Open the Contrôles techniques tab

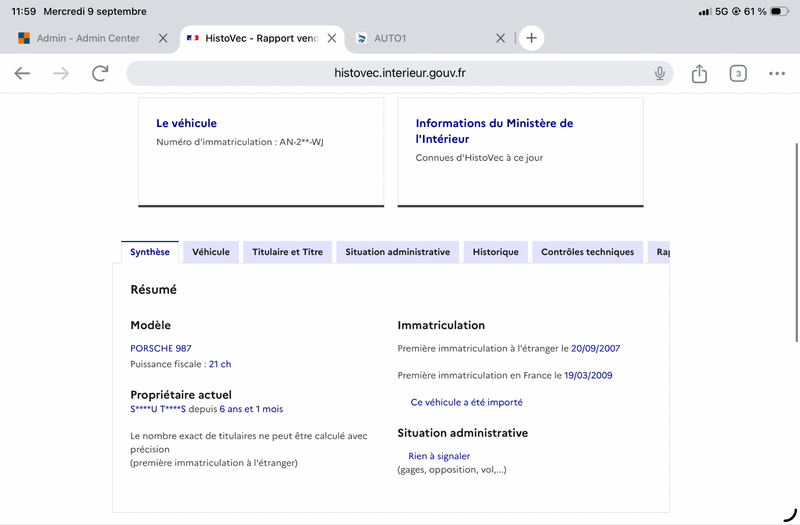point(587,252)
